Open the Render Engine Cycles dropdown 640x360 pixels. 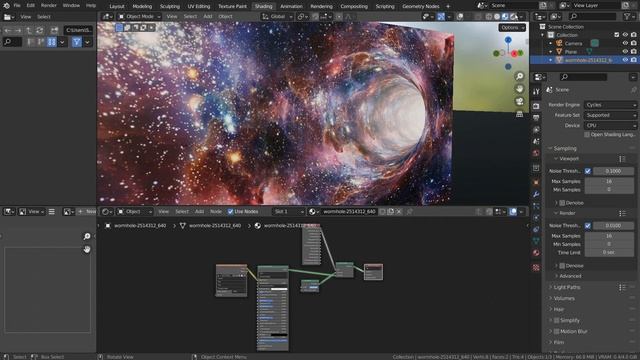click(x=611, y=105)
